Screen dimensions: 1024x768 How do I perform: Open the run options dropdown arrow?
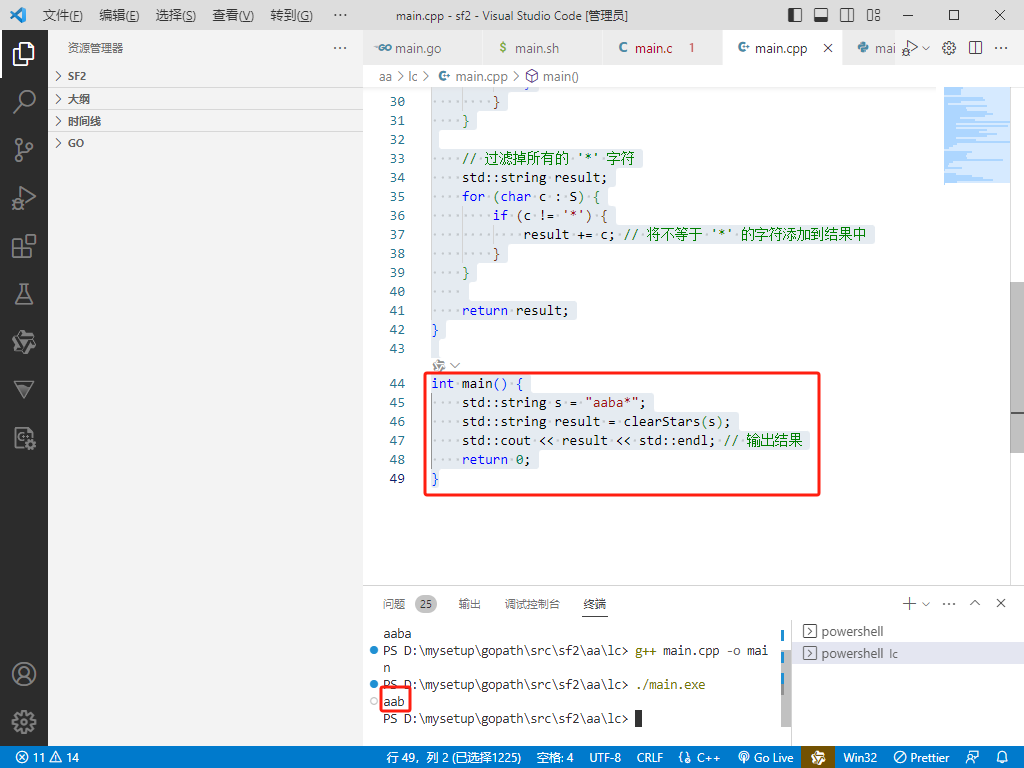point(926,48)
